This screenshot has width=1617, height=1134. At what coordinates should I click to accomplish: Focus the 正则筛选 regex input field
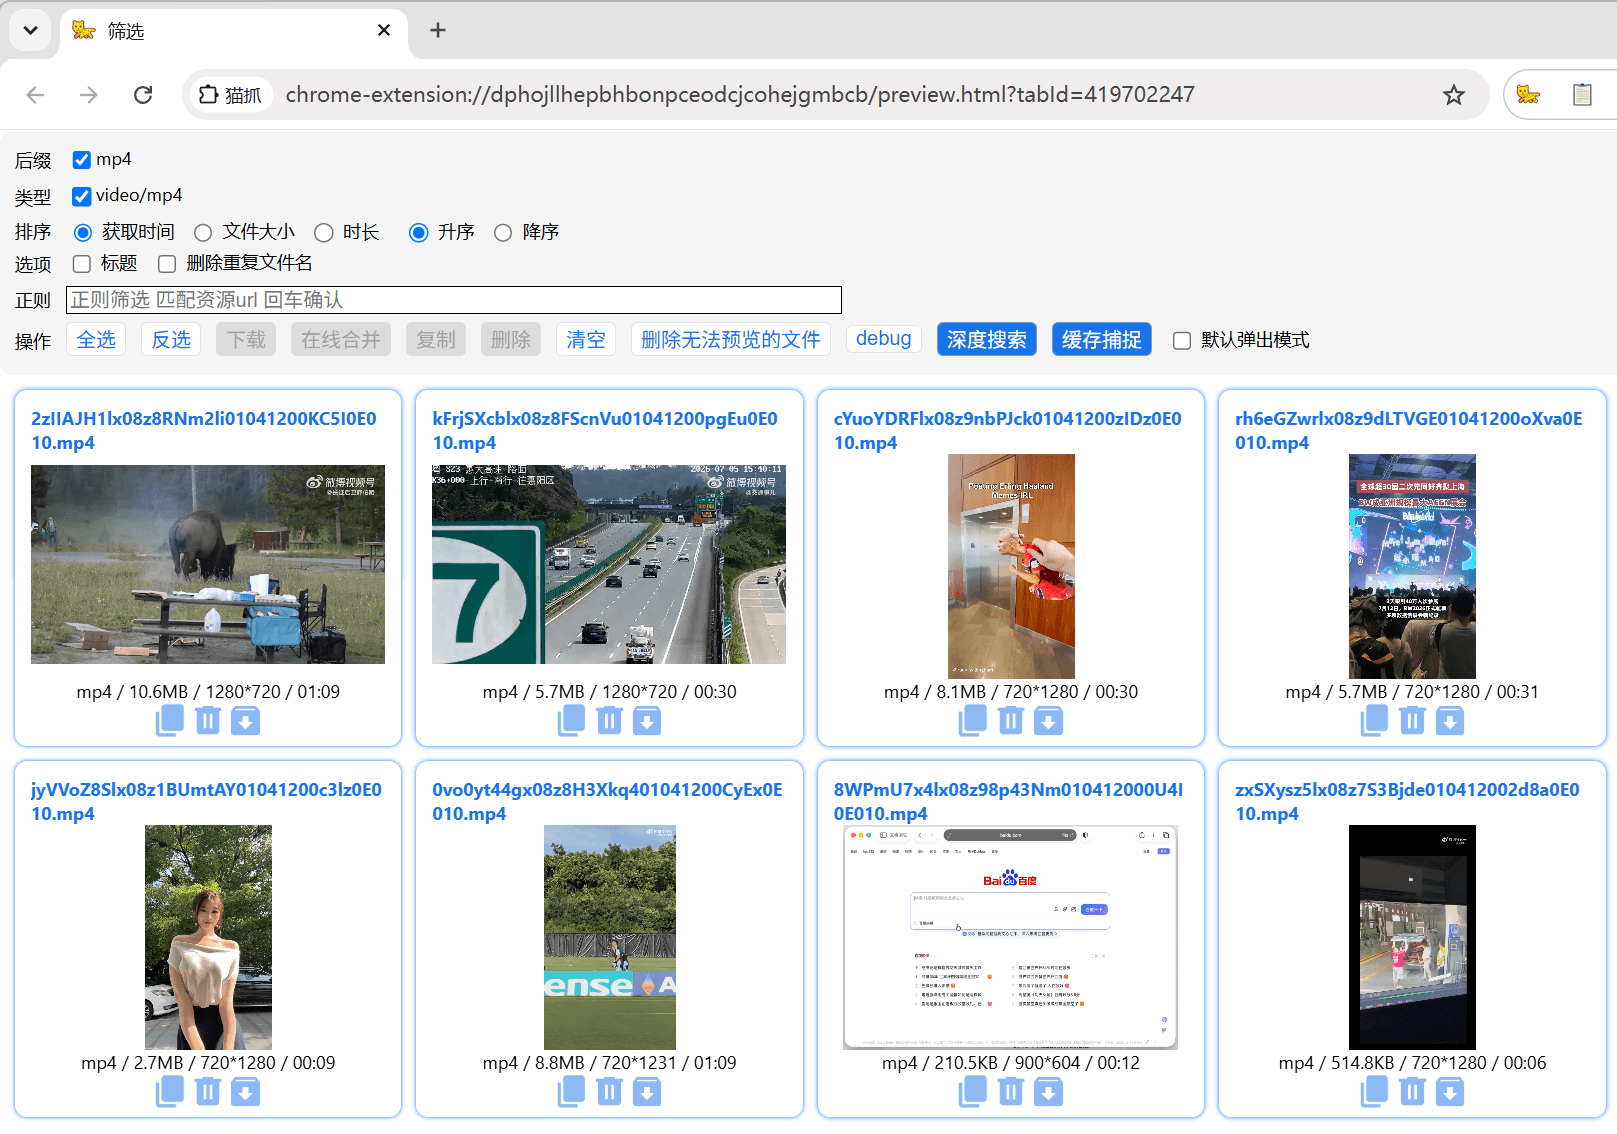pyautogui.click(x=454, y=300)
